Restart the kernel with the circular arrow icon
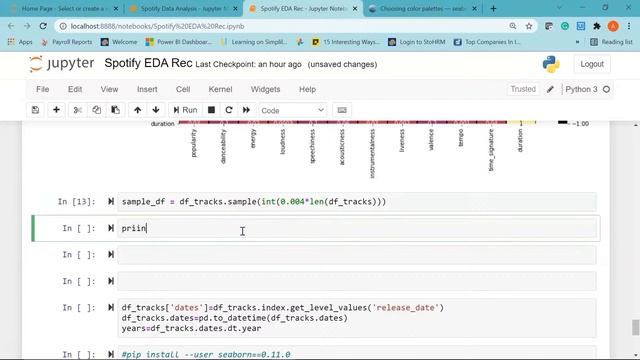 [229, 110]
